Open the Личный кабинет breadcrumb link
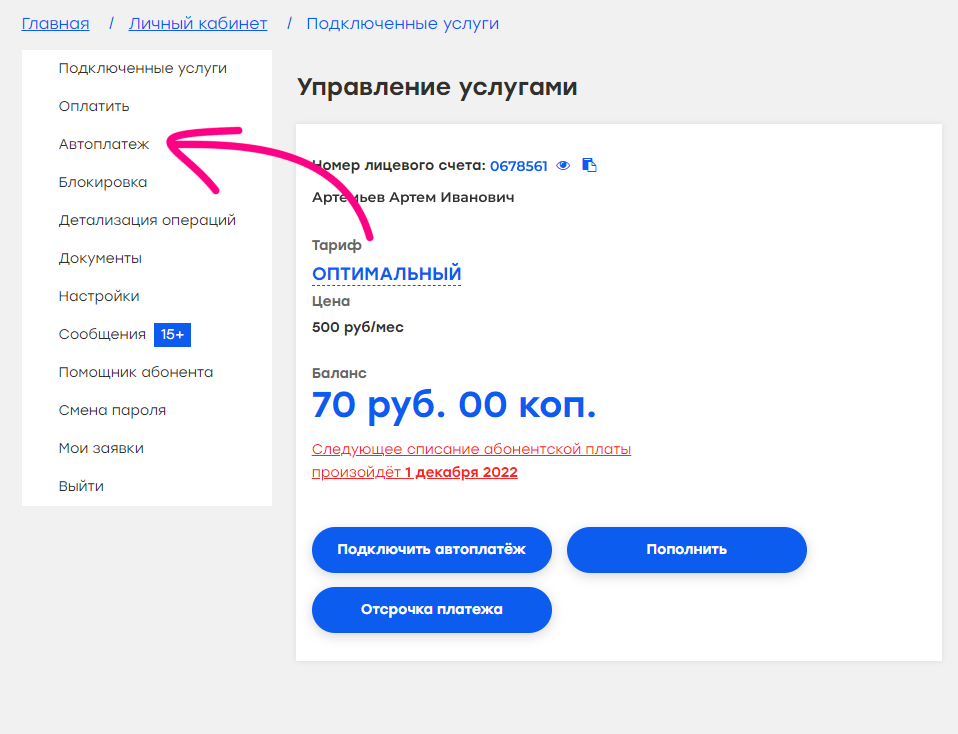Screen dimensions: 958x734 [x=198, y=24]
